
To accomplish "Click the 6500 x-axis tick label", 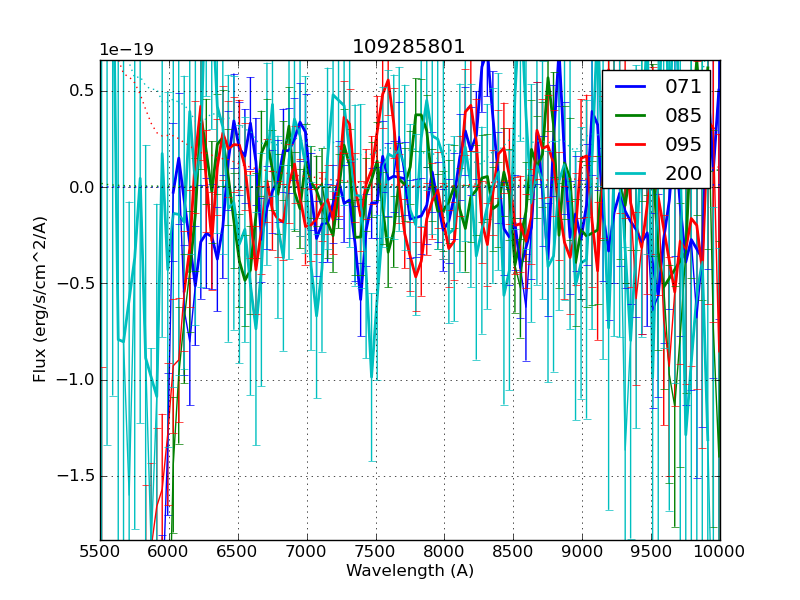I will click(238, 551).
